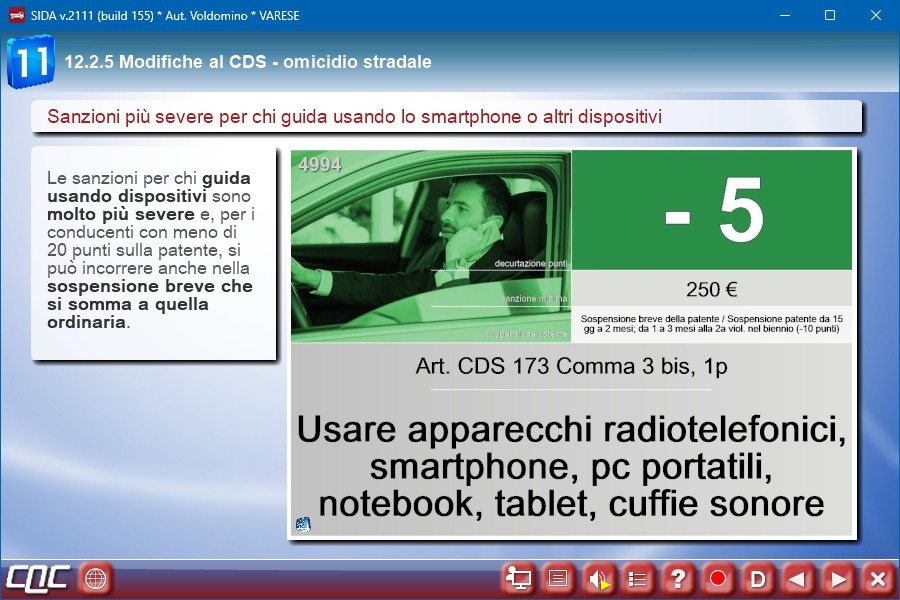Advance to next slide with right arrow
Viewport: 900px width, 600px height.
click(x=838, y=578)
